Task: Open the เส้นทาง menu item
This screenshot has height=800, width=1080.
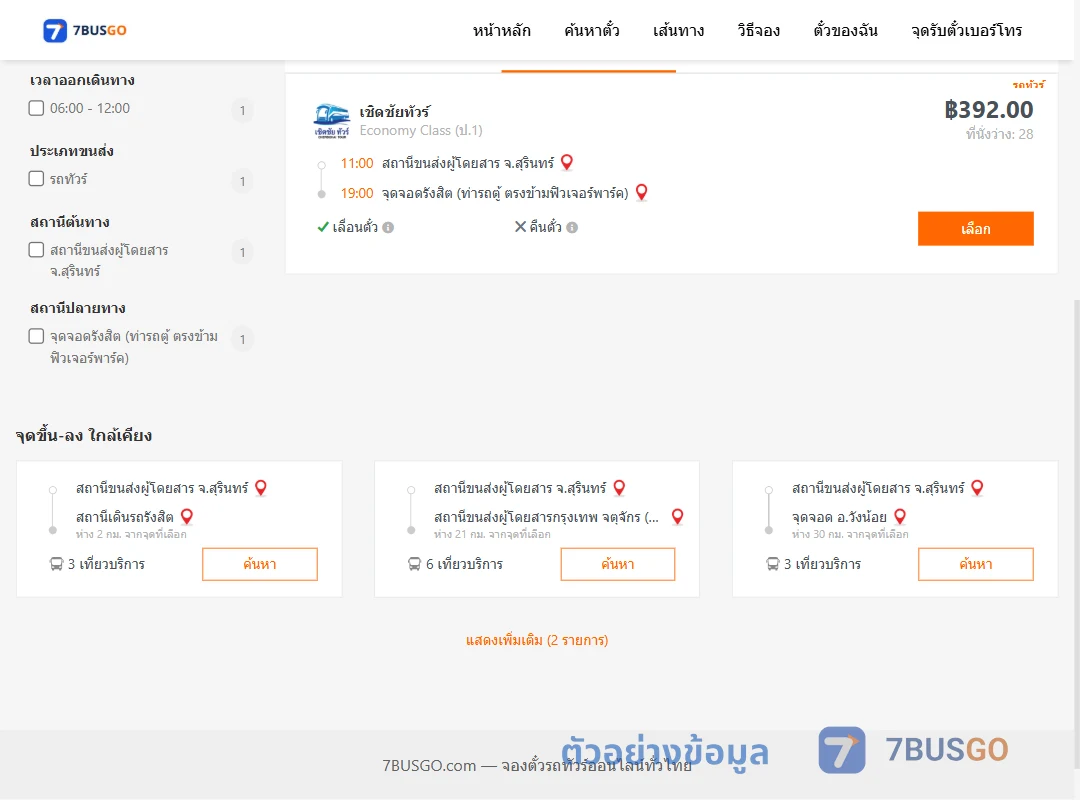Action: (x=678, y=30)
